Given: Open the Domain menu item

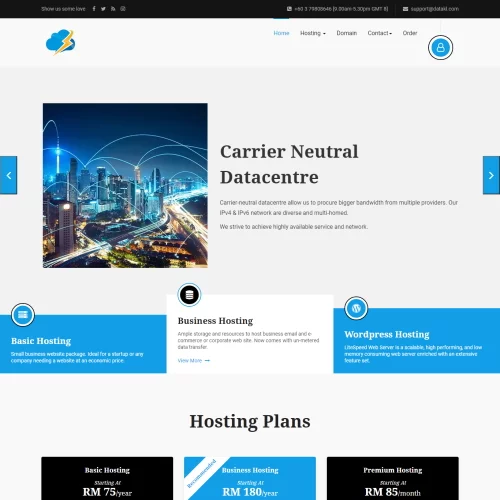Looking at the screenshot, I should [347, 33].
